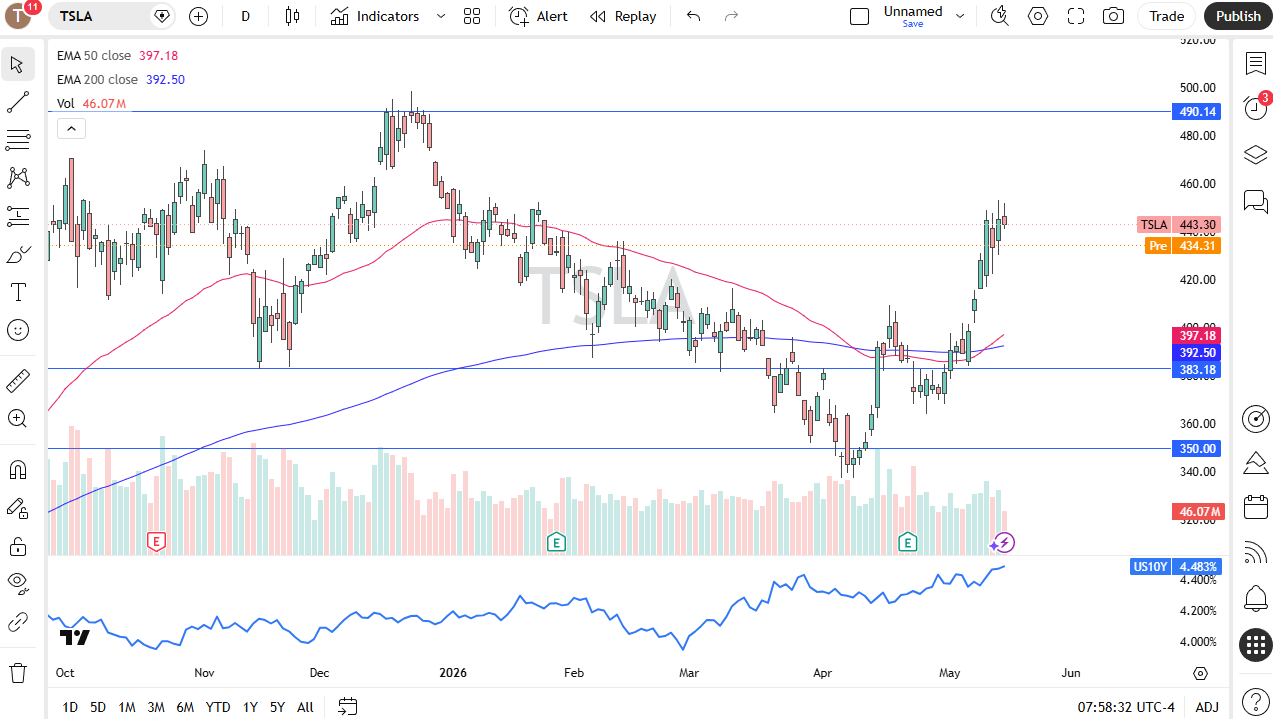Screen dimensions: 1273x719
Task: Change the D daily interval
Action: pyautogui.click(x=246, y=16)
